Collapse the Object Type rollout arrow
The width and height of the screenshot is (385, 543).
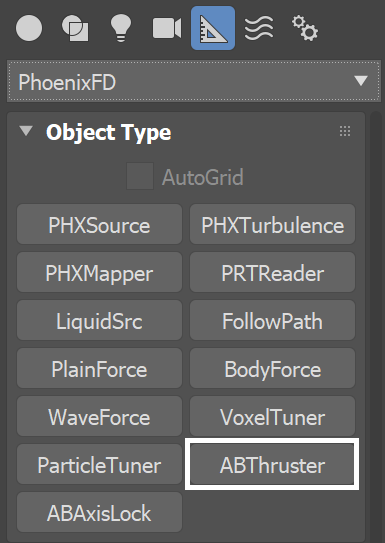click(x=26, y=131)
